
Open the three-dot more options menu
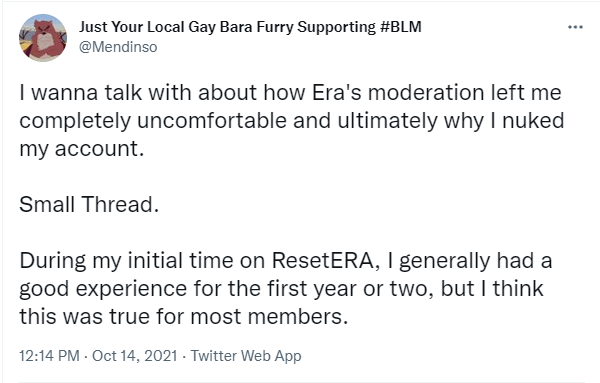[x=575, y=27]
